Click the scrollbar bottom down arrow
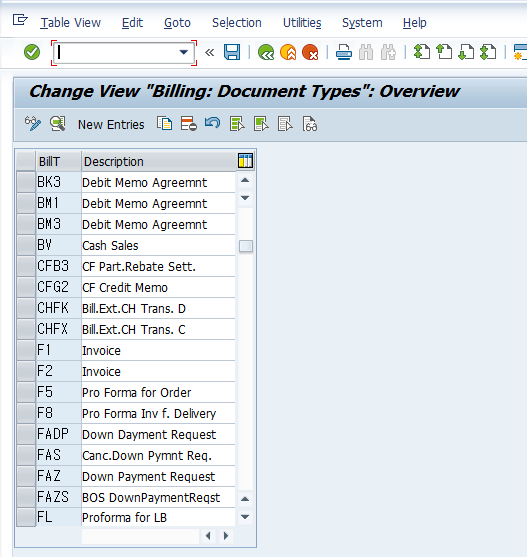 tap(245, 517)
